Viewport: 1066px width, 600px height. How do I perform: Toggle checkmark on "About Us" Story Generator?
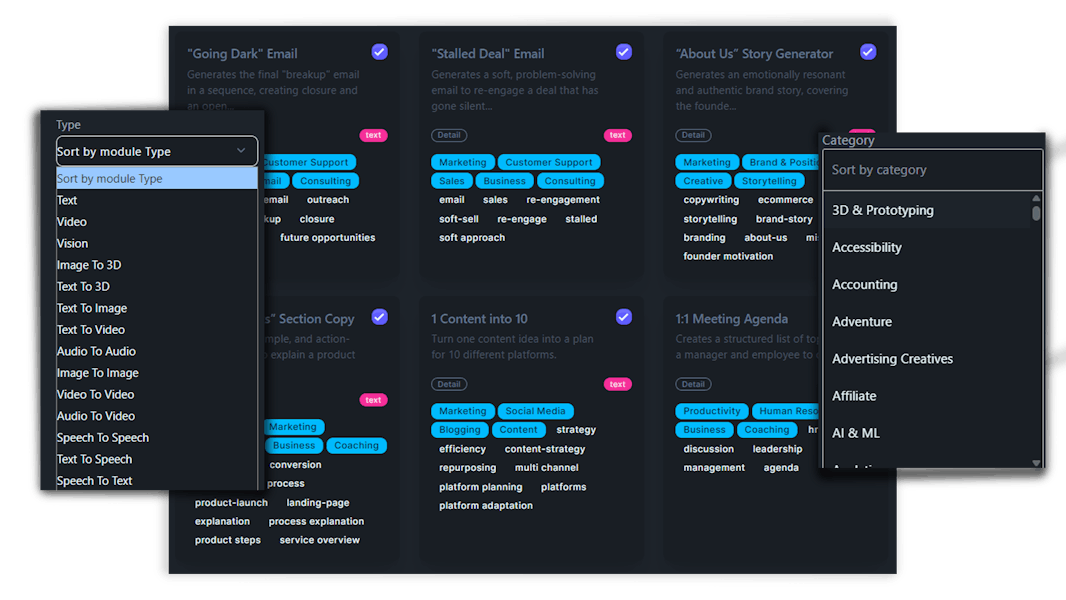(868, 52)
